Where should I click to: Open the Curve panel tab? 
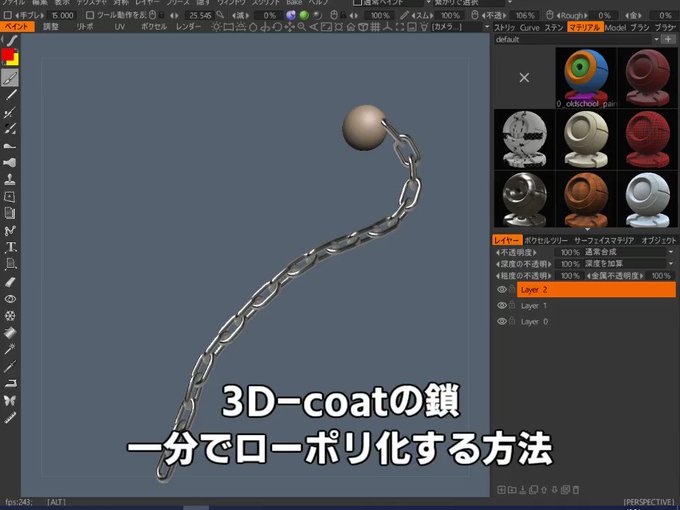click(x=529, y=28)
